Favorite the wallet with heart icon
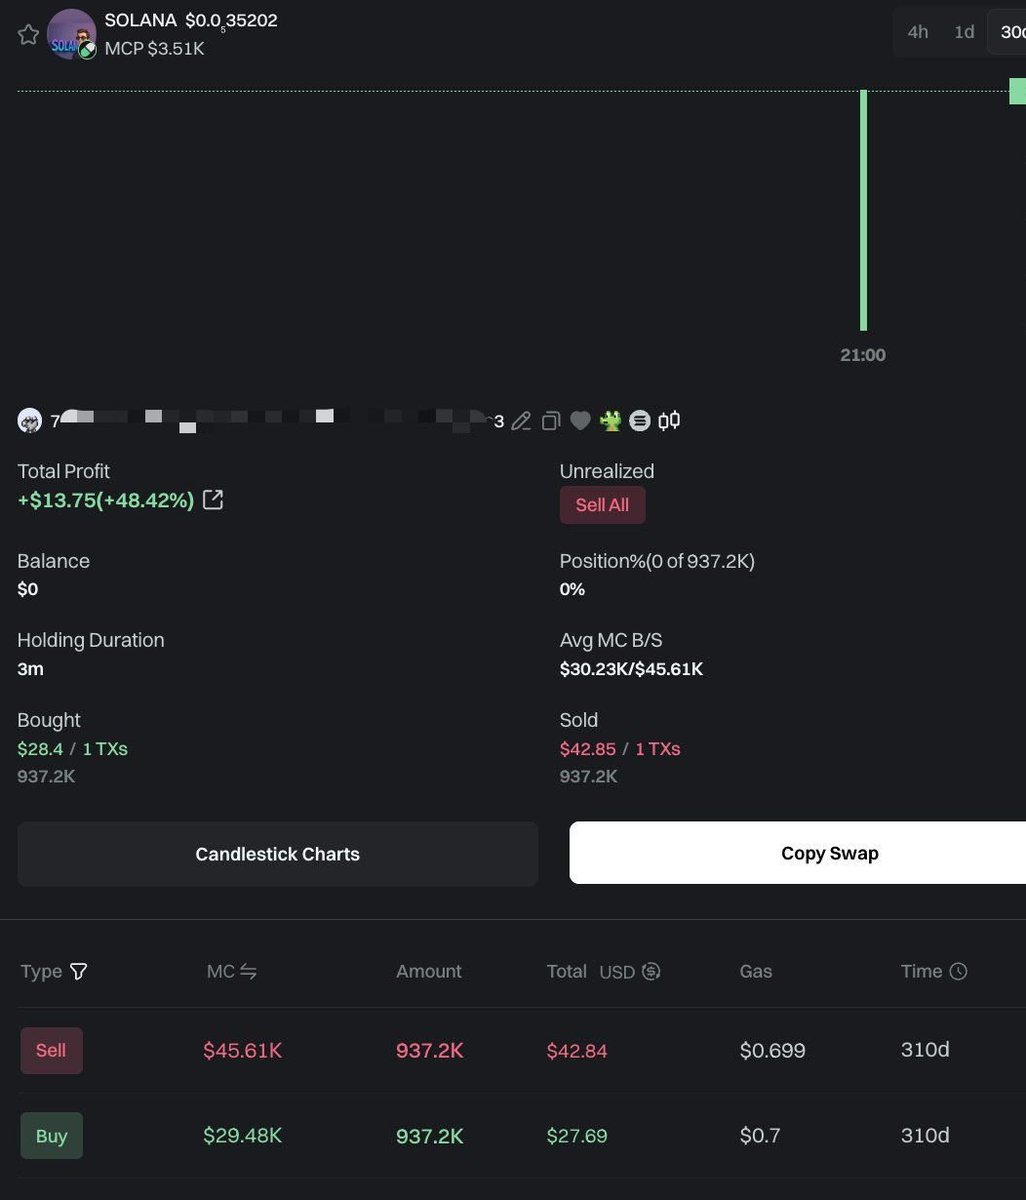 point(581,421)
